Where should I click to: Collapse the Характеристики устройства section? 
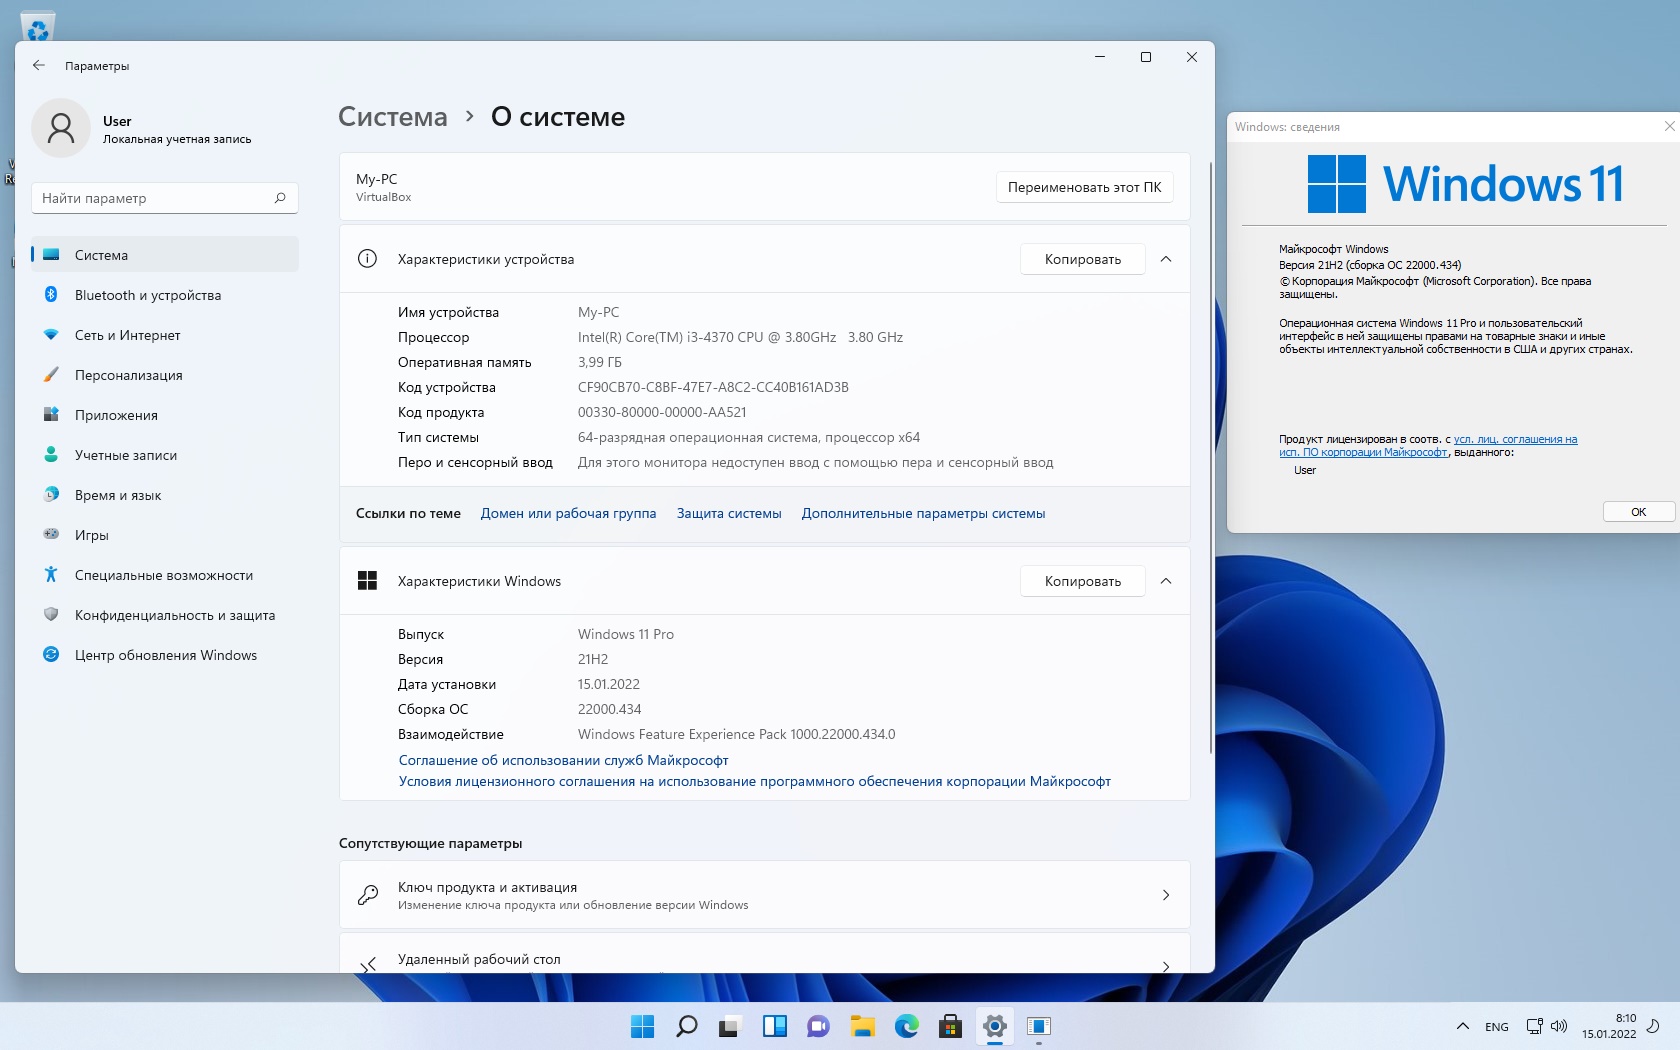[x=1165, y=259]
